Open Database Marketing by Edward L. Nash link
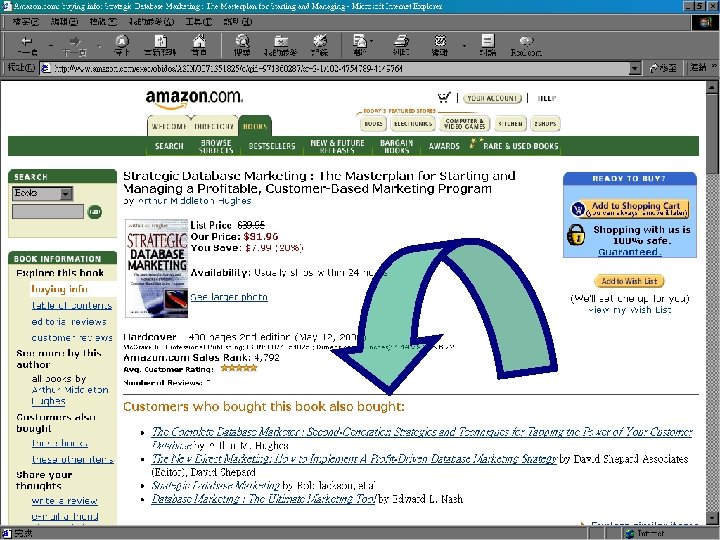 (x=264, y=499)
